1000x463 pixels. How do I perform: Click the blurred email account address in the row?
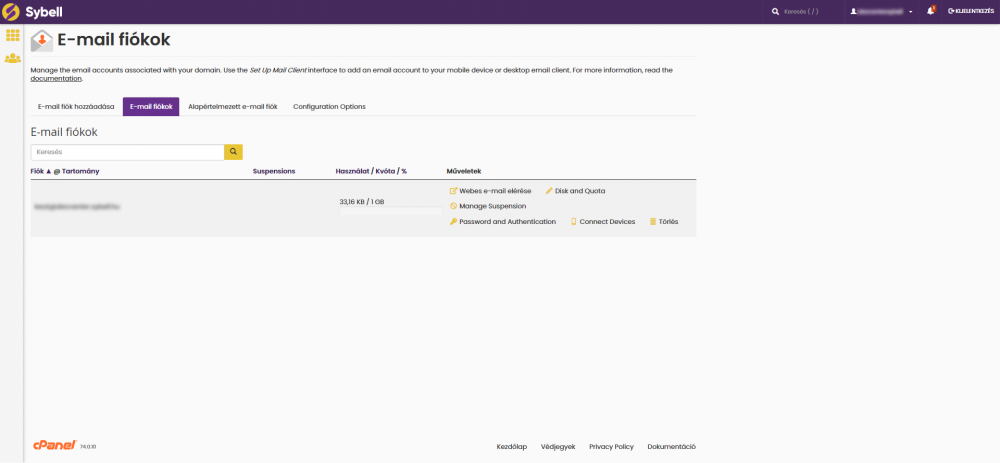[77, 206]
